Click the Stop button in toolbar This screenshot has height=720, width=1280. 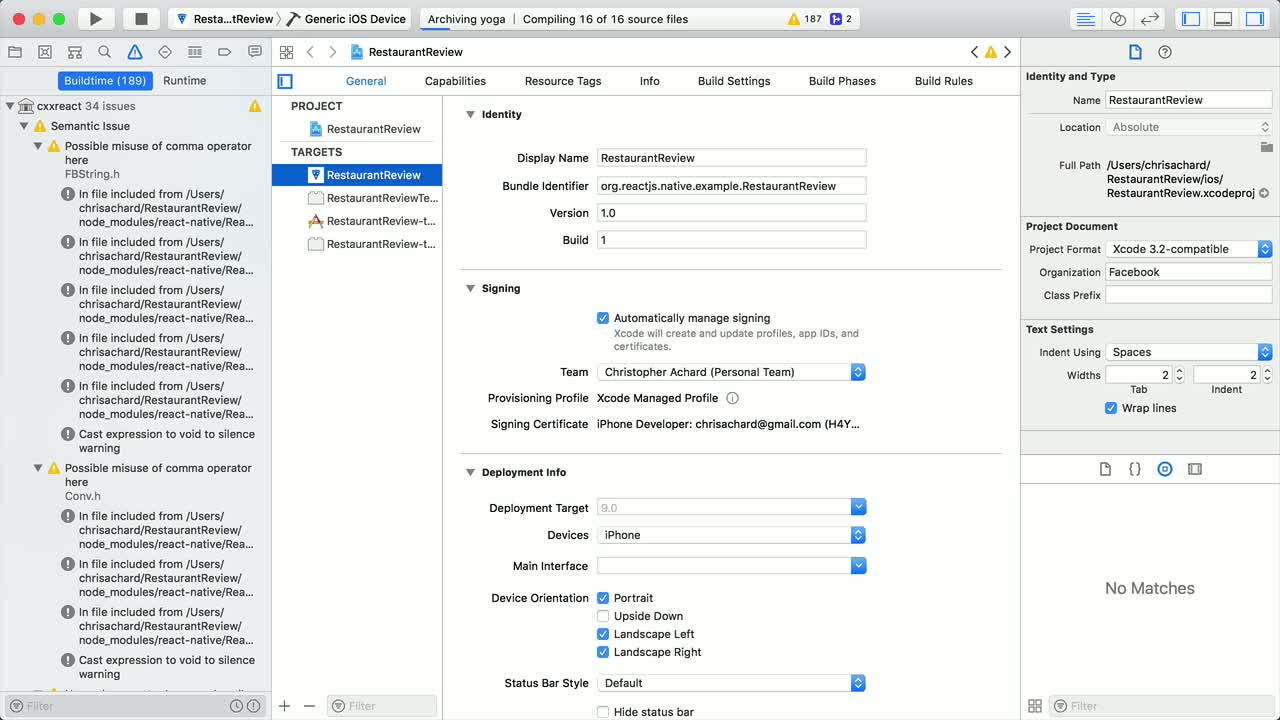141,19
